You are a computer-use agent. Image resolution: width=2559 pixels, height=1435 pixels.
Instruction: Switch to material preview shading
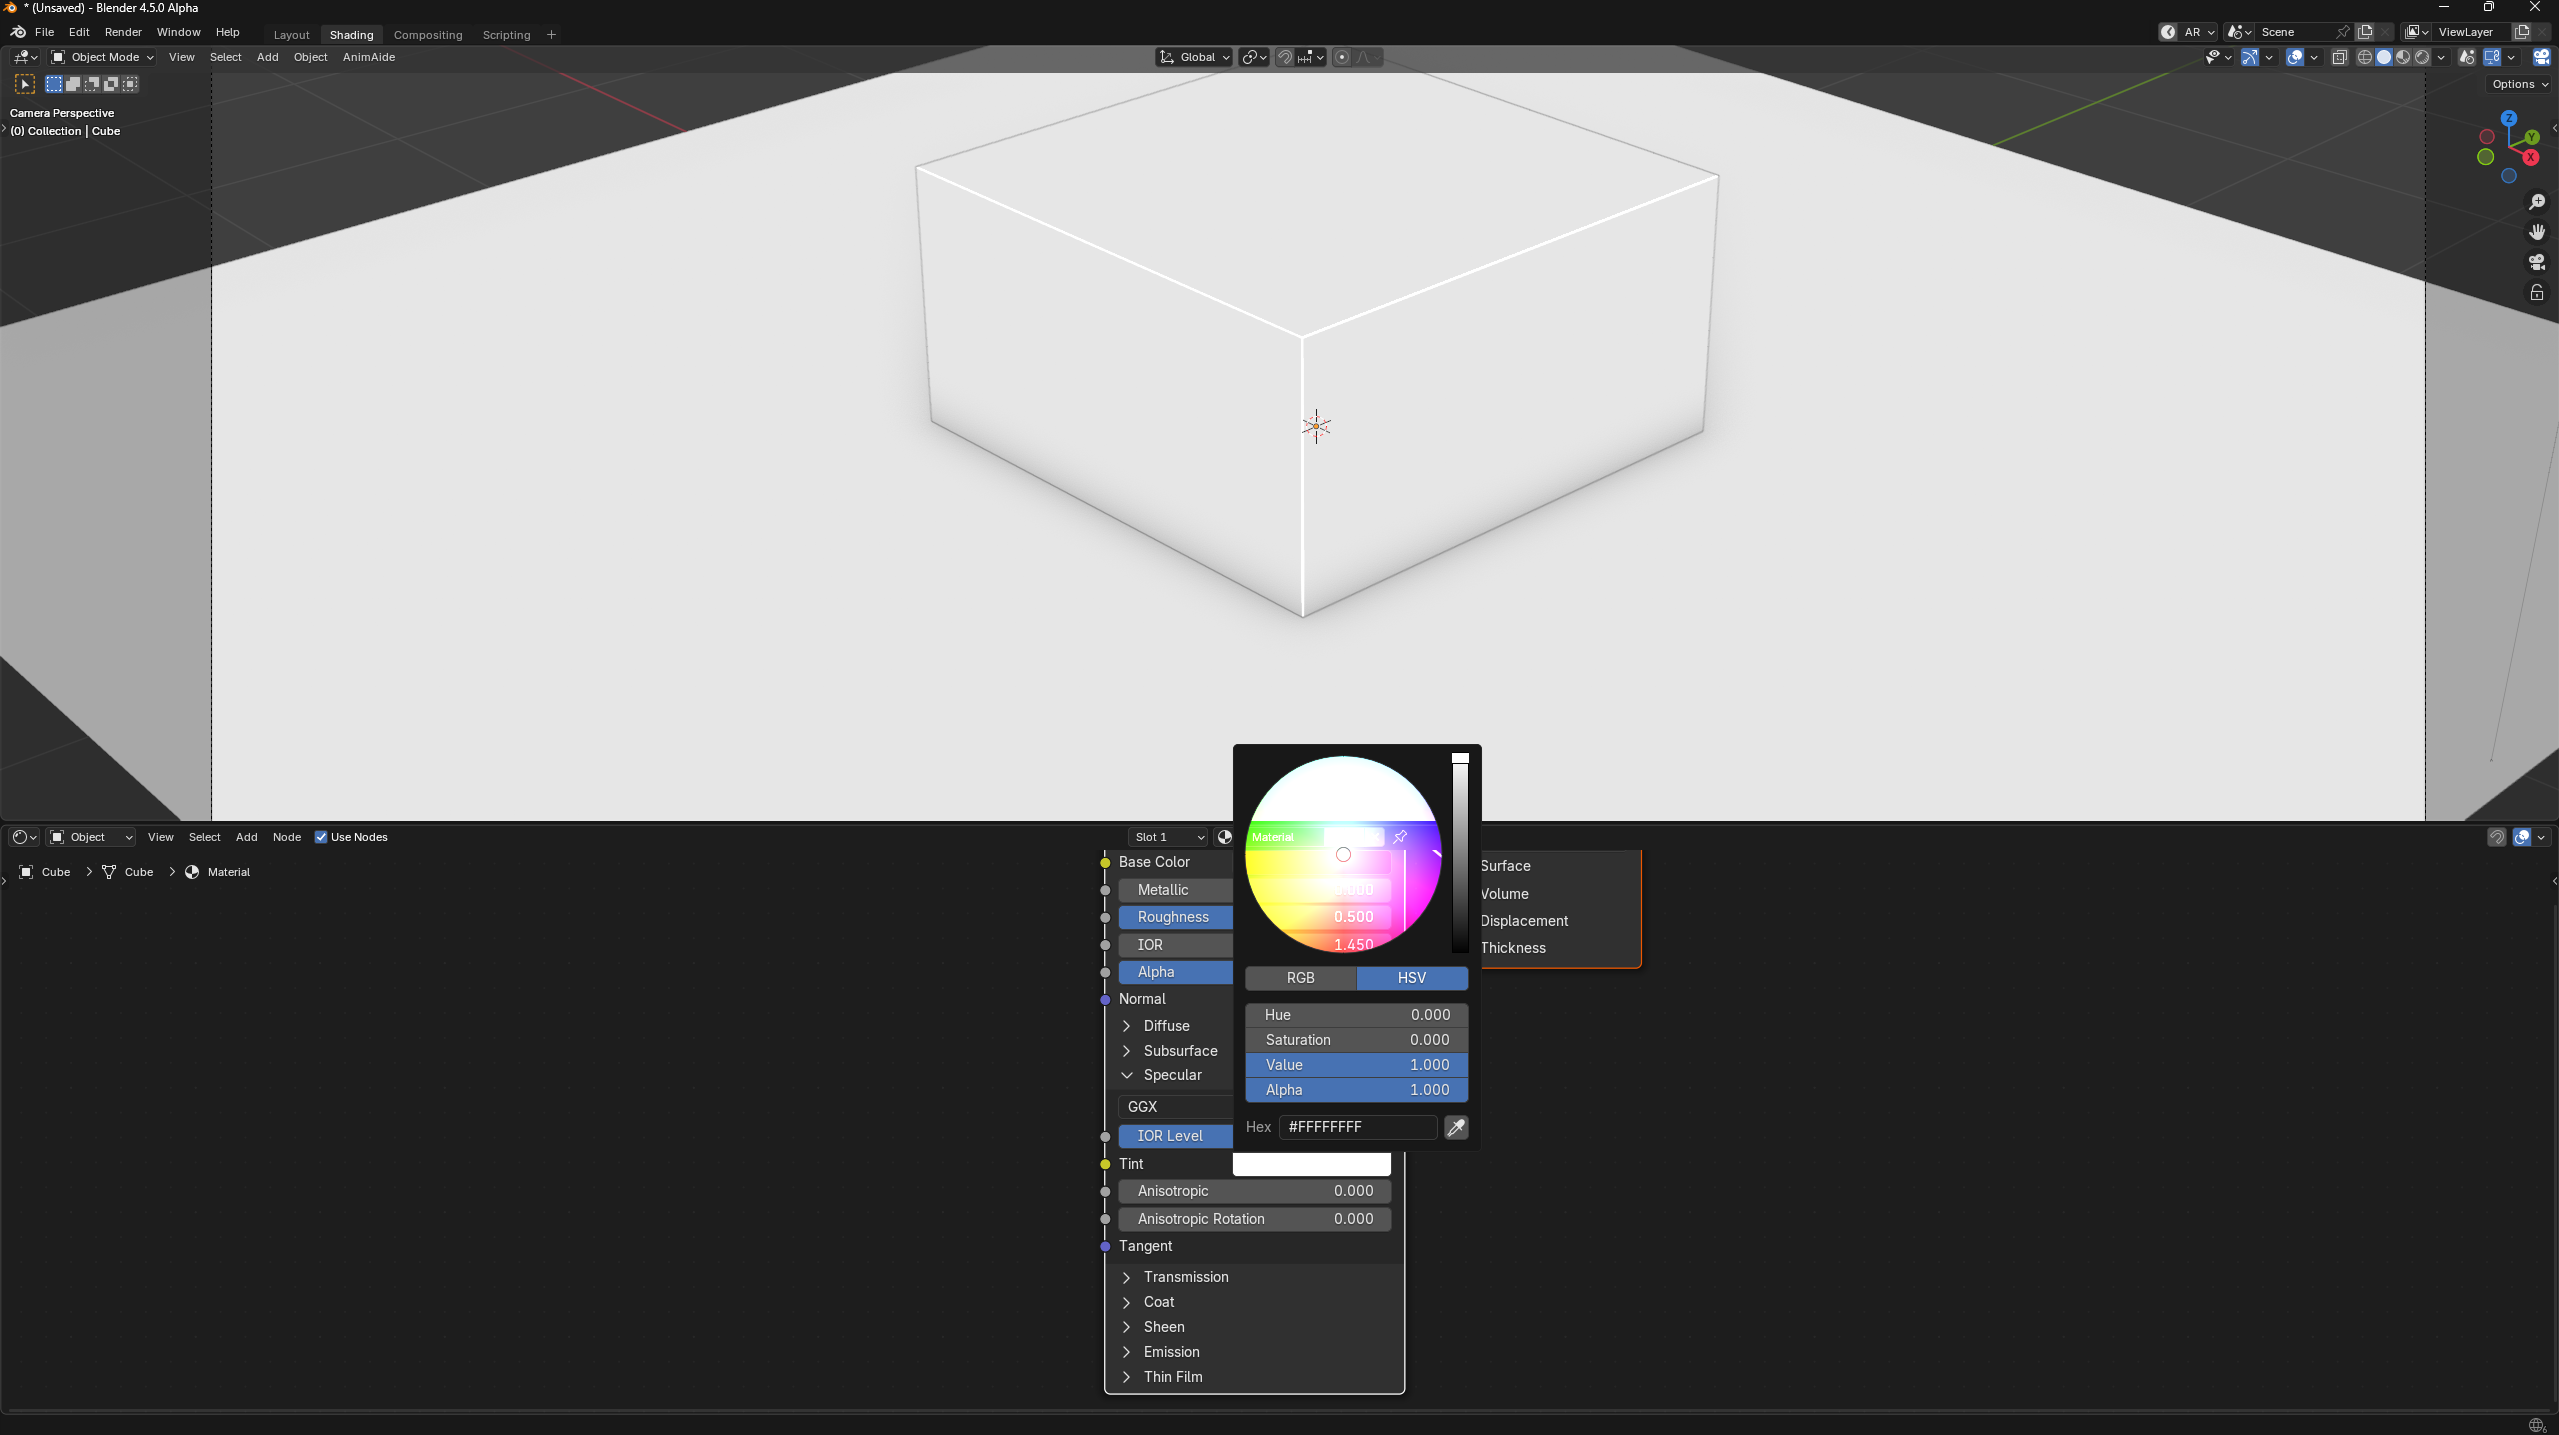tap(2403, 57)
